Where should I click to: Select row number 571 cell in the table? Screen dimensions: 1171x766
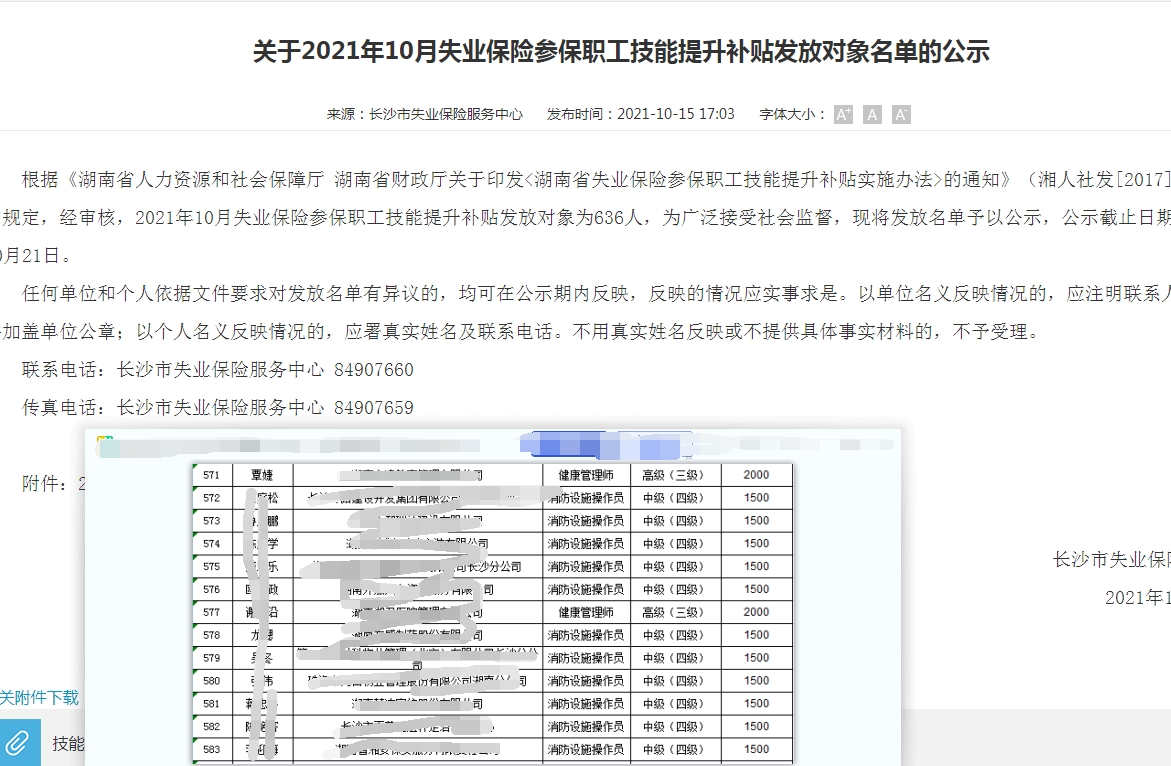pyautogui.click(x=211, y=475)
